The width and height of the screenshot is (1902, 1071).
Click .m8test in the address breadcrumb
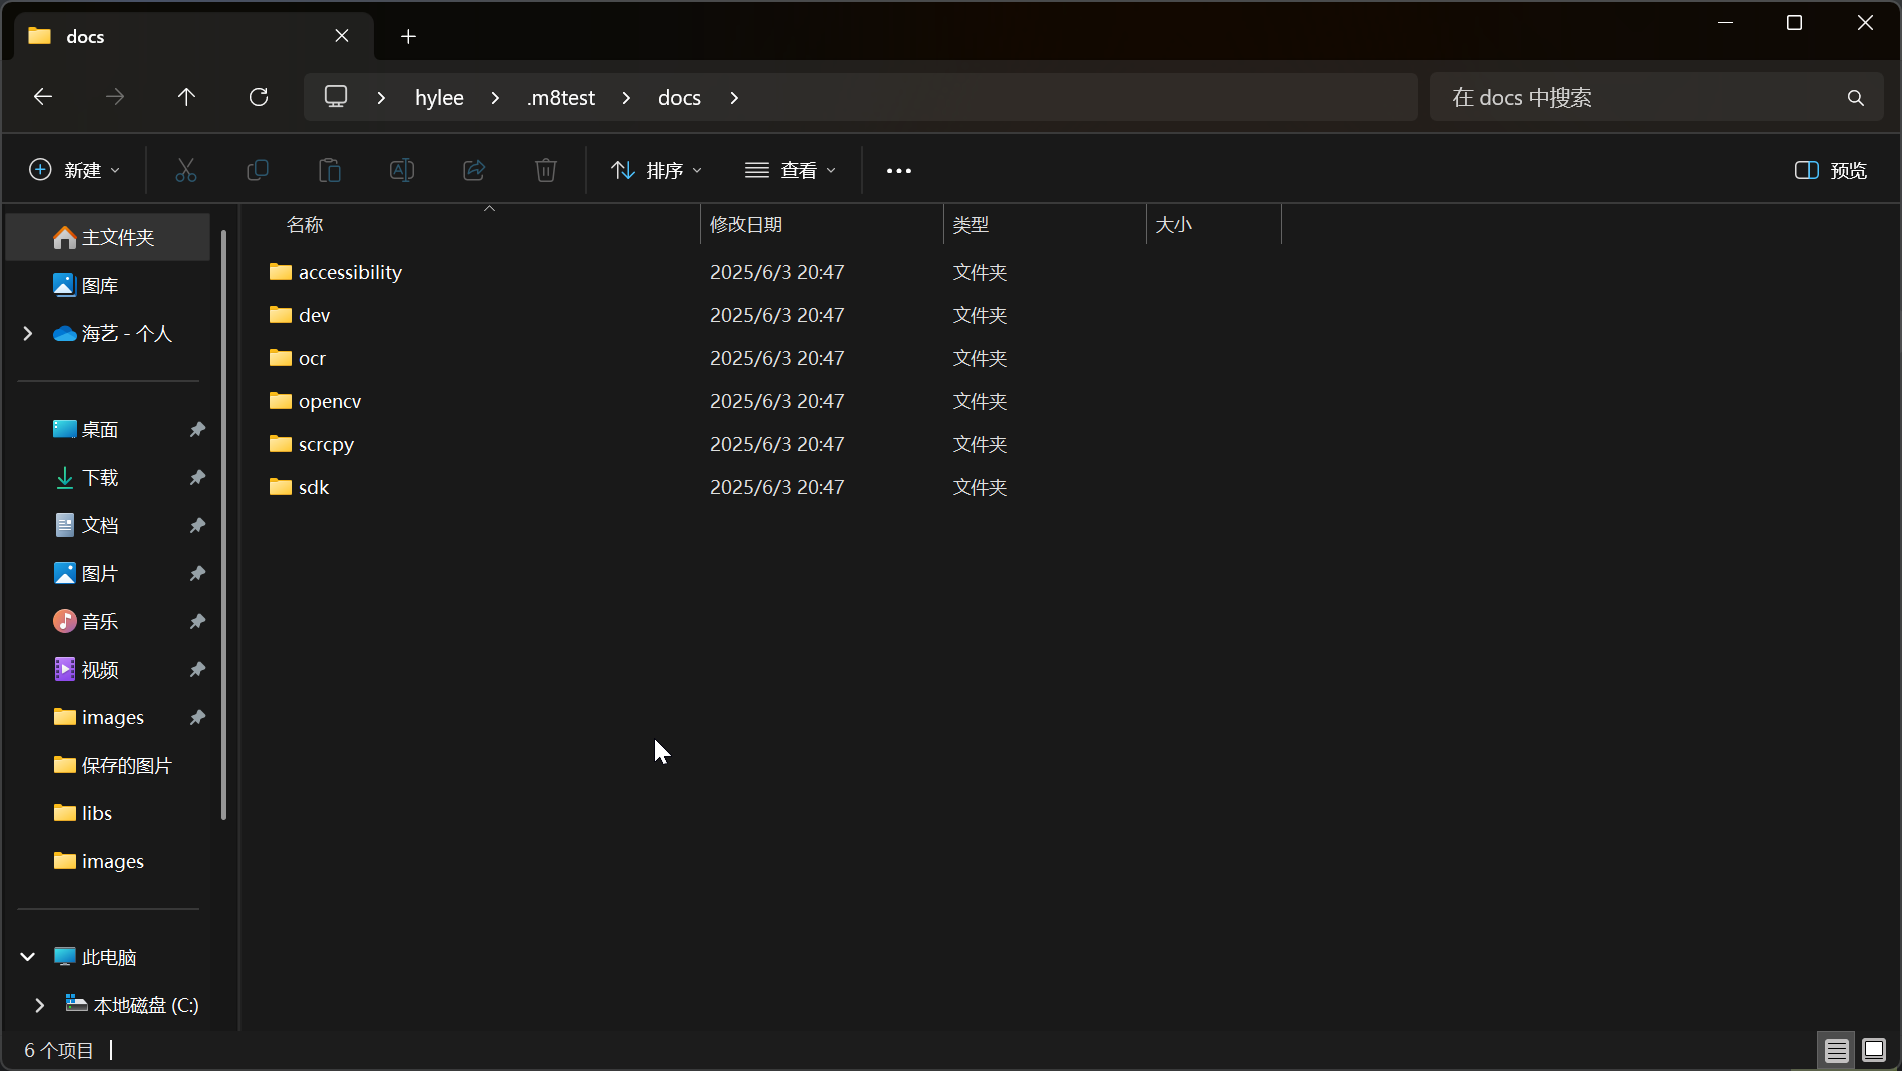(x=561, y=98)
